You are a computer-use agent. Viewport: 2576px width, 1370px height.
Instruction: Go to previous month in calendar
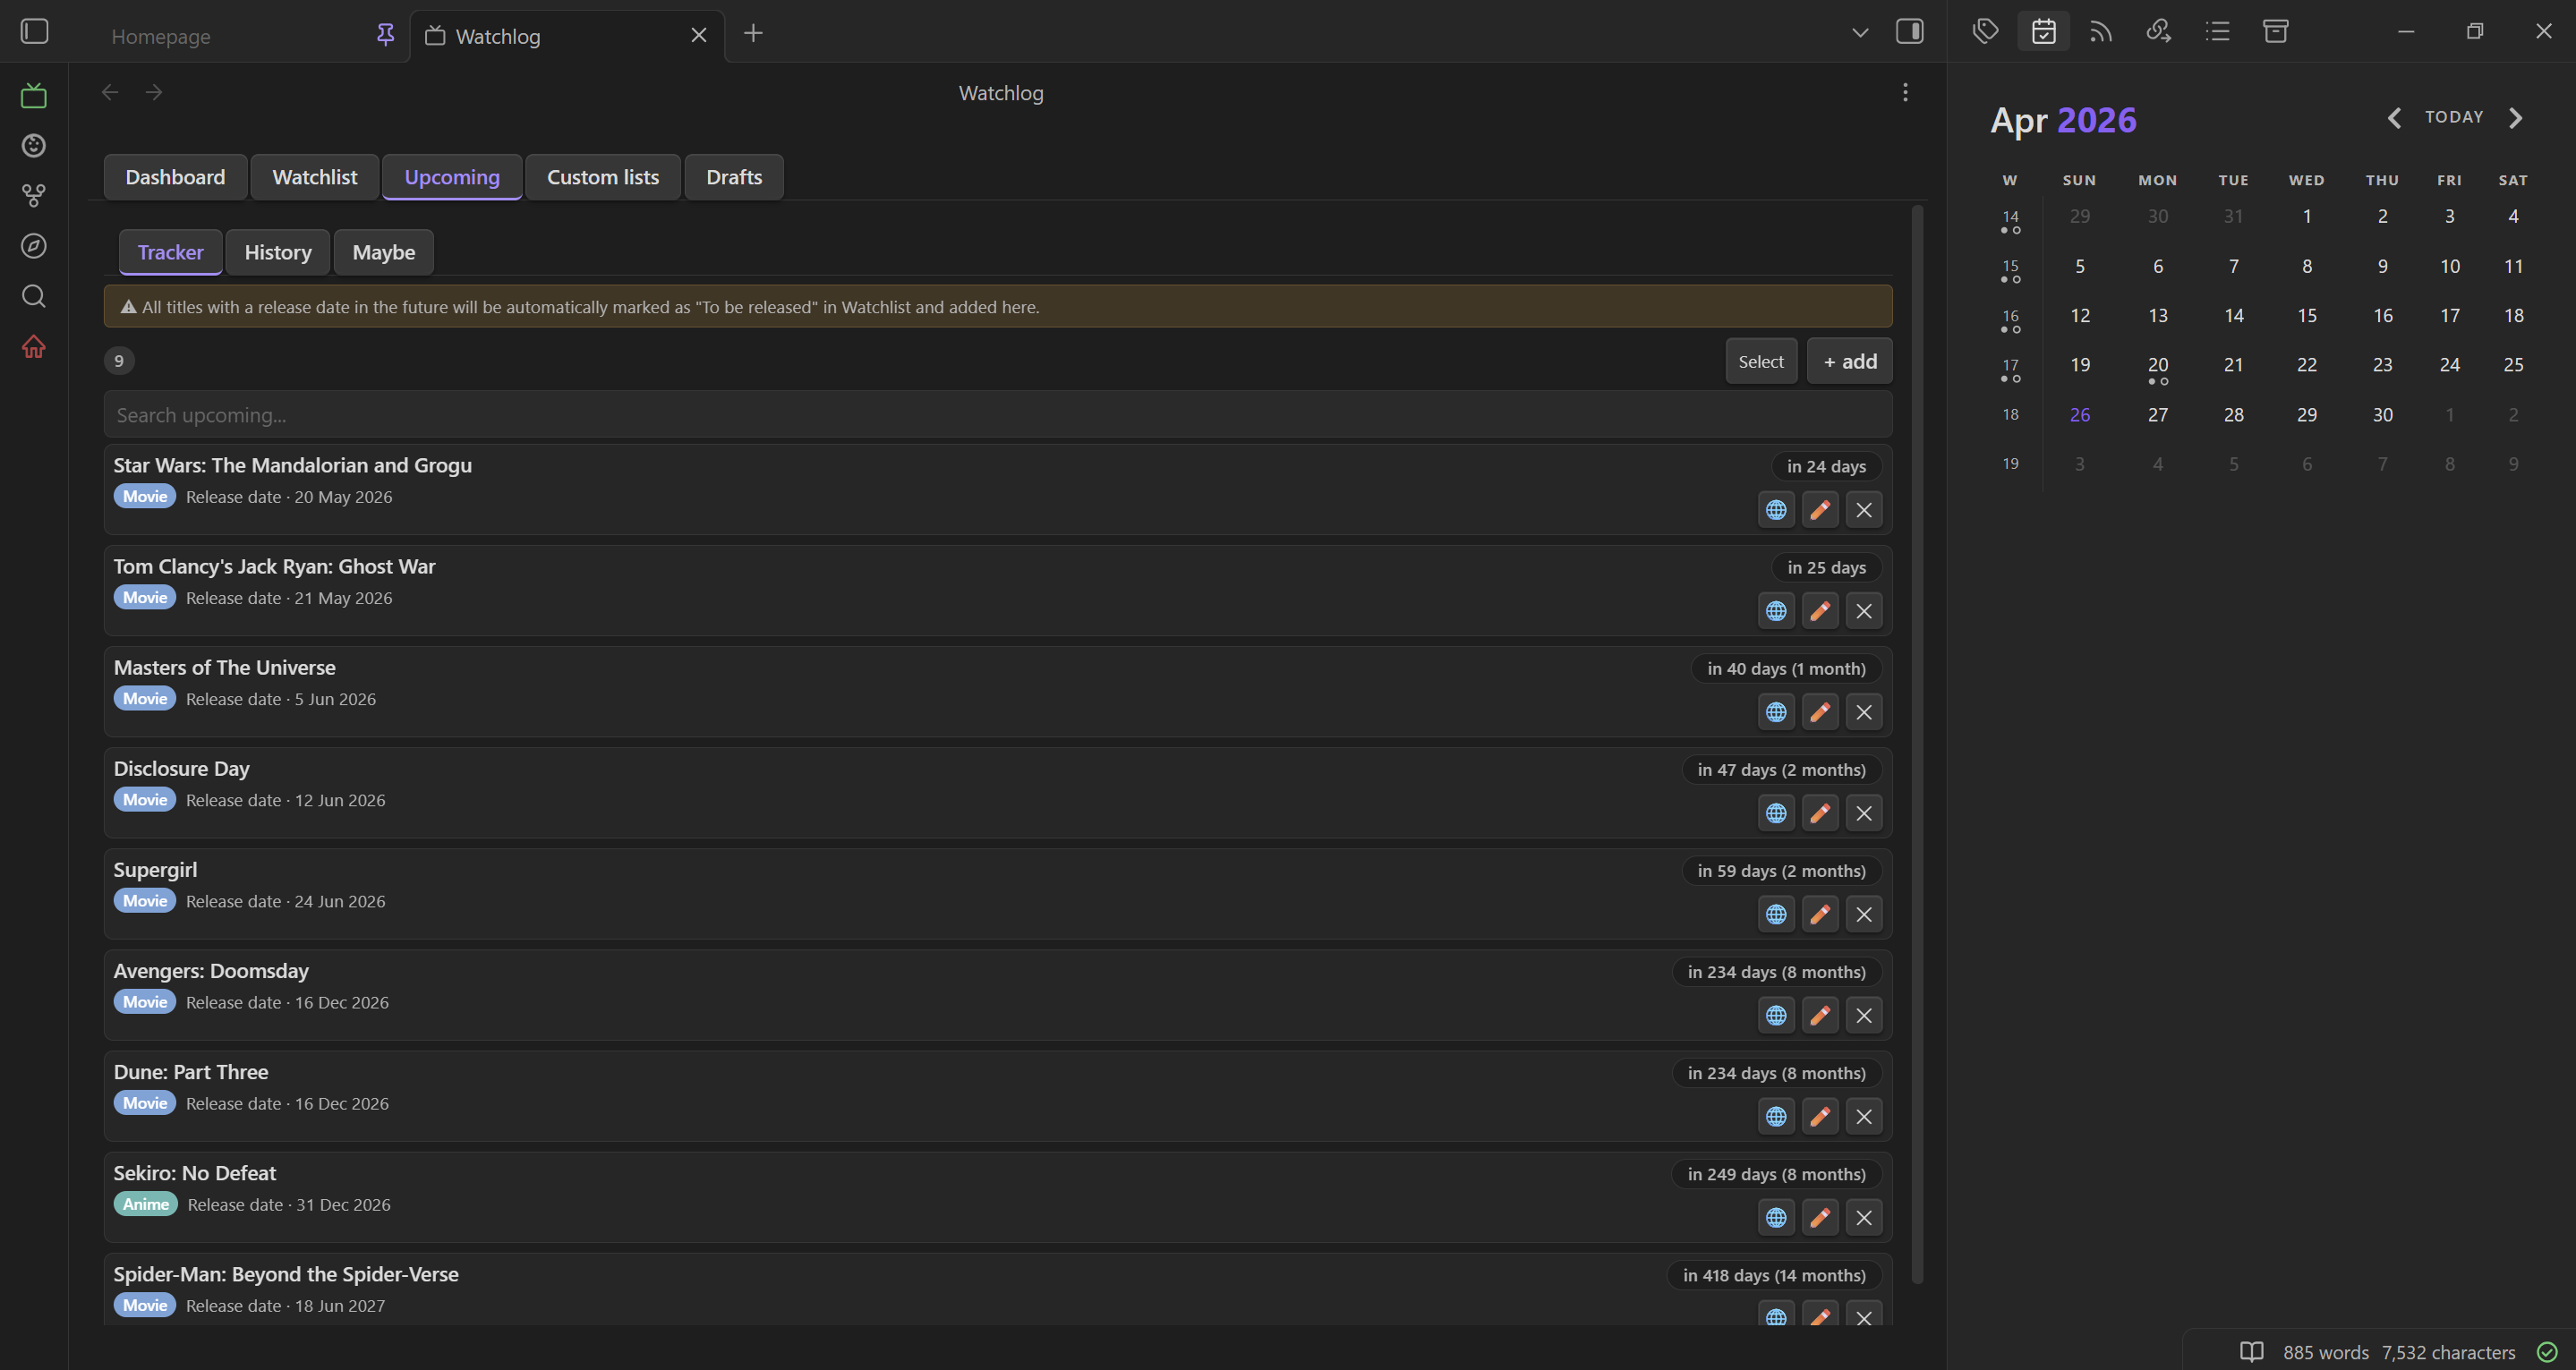(2394, 118)
